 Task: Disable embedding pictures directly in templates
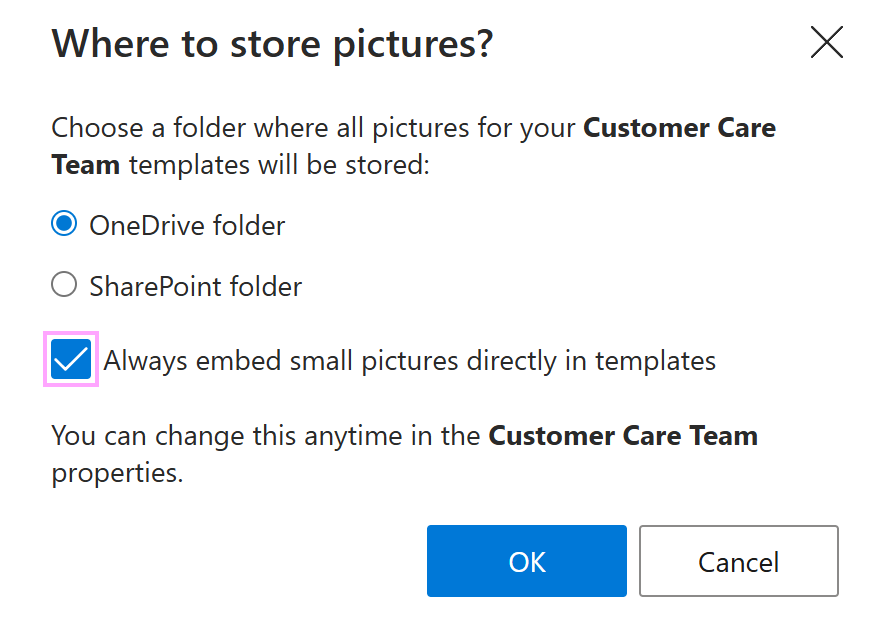(70, 359)
